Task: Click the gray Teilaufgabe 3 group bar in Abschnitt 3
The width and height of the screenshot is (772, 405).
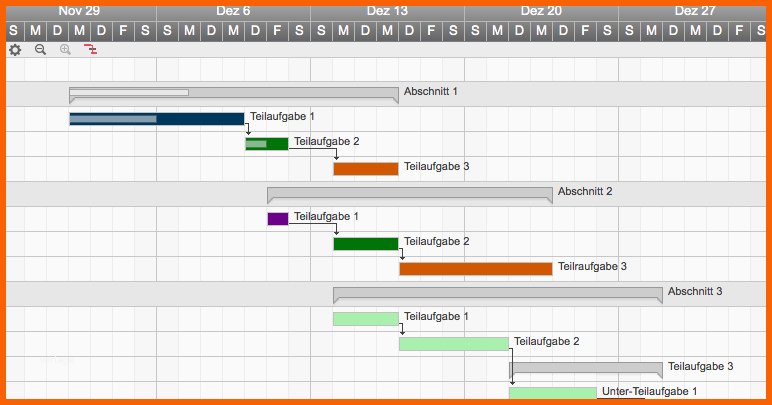Action: point(585,367)
